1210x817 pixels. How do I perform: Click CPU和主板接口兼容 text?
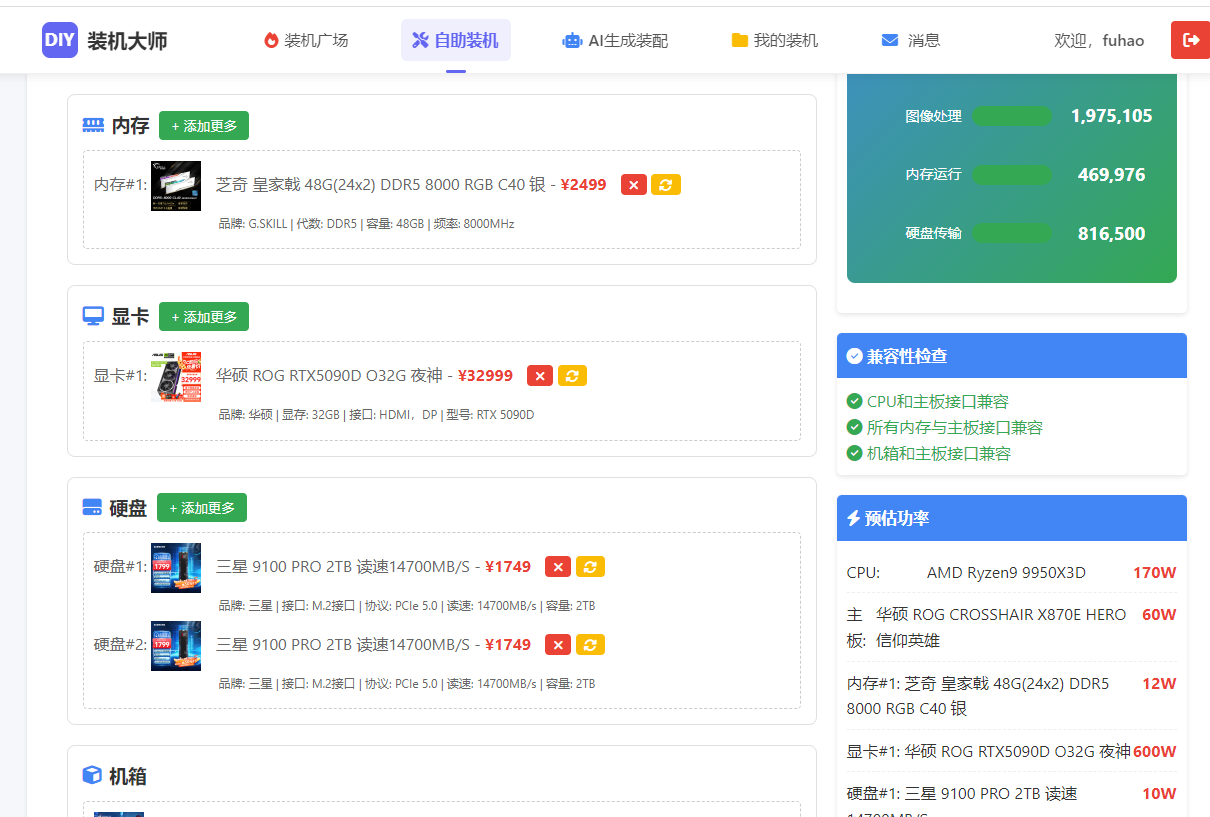938,401
